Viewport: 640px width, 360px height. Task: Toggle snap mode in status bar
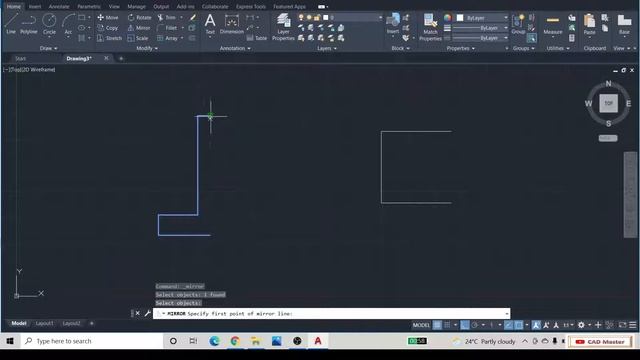click(447, 325)
